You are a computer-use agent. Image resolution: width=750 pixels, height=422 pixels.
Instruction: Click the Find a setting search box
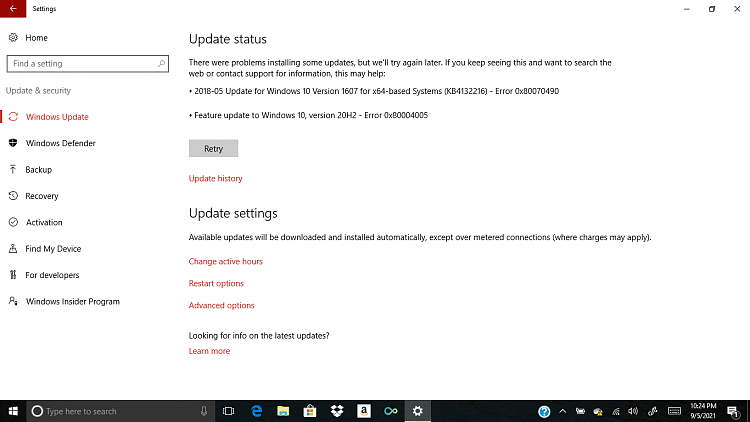click(88, 64)
